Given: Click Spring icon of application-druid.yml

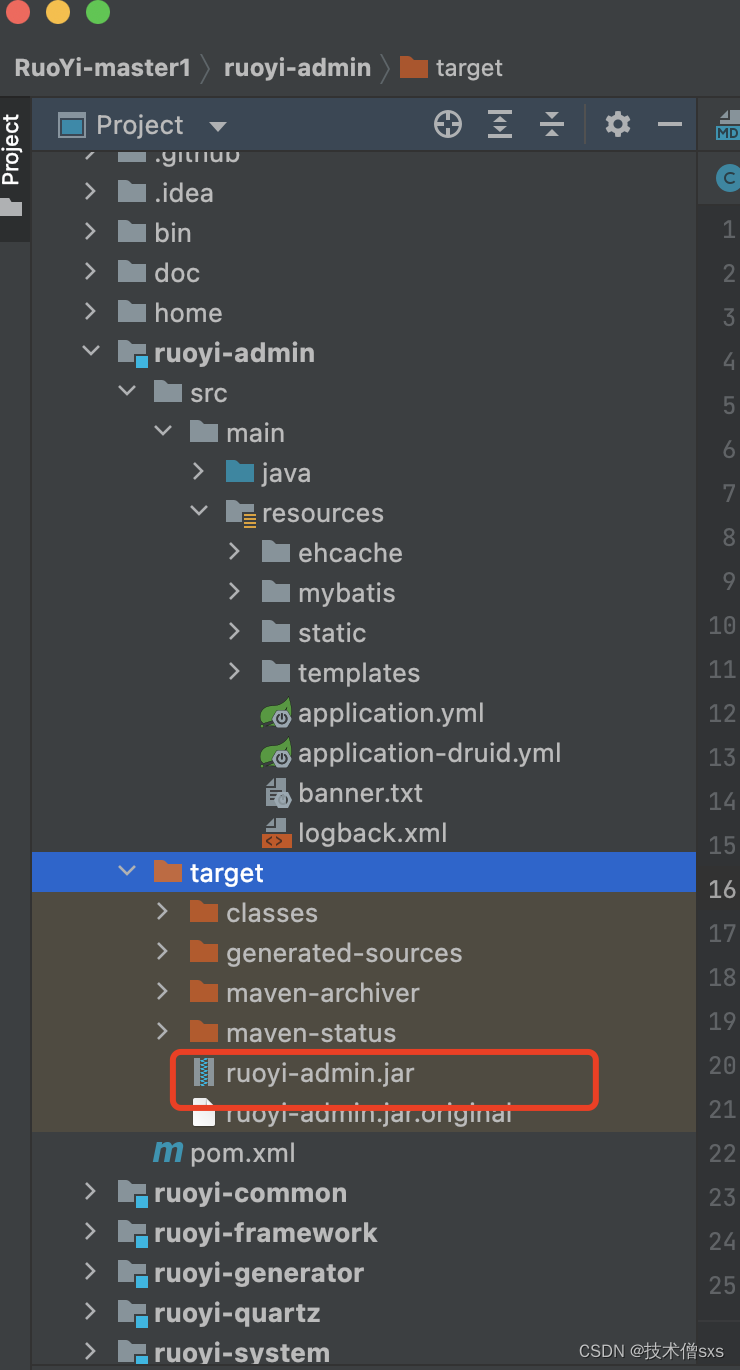Looking at the screenshot, I should click(276, 753).
